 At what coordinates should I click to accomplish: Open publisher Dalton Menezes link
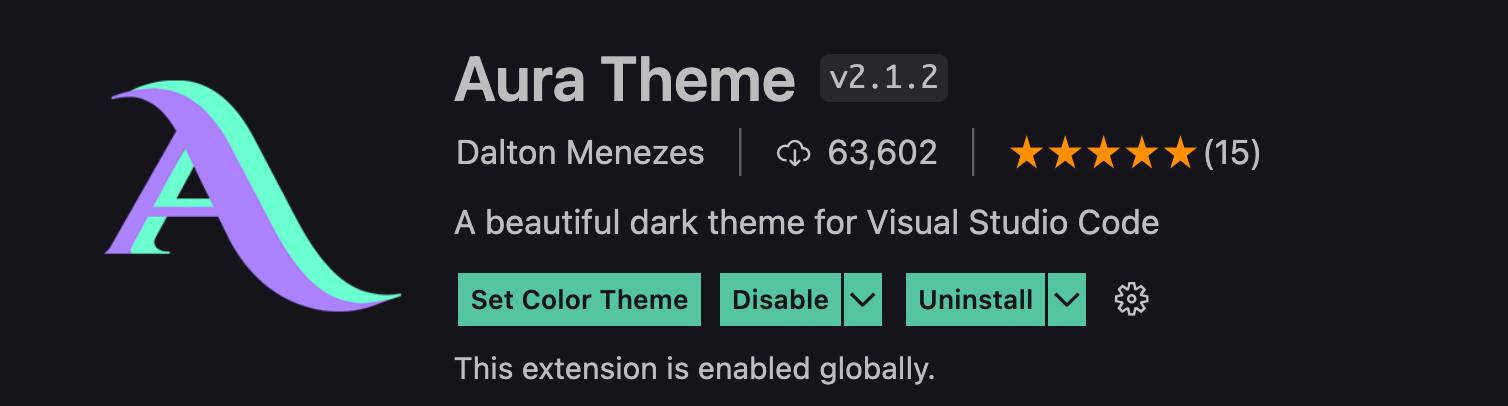point(580,153)
